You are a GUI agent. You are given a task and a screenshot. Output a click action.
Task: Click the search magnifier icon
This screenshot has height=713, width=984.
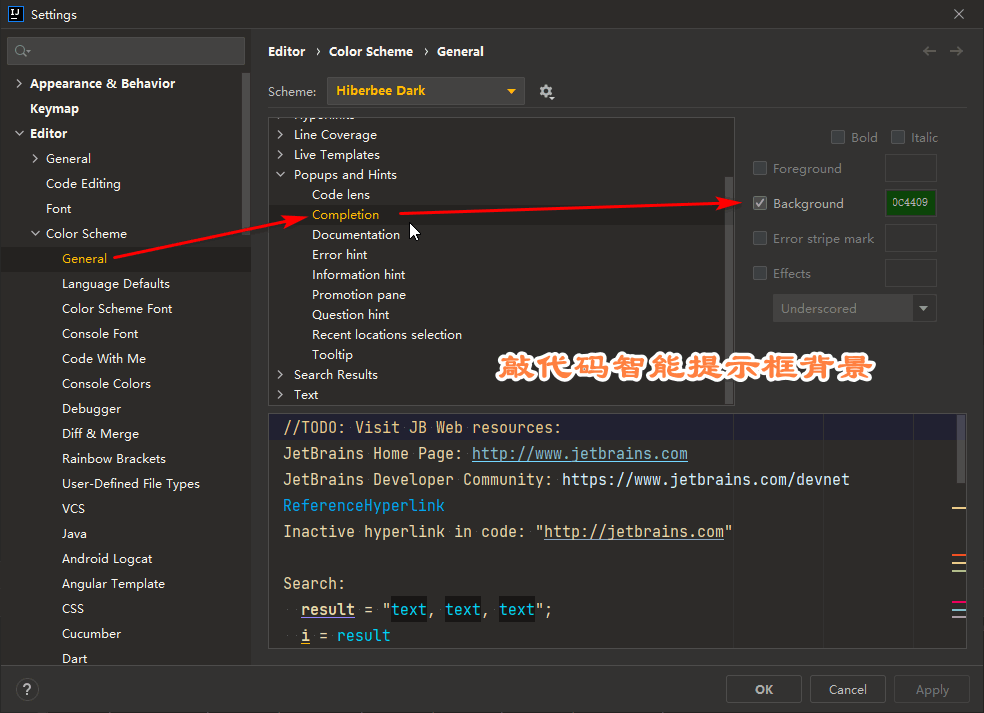click(x=22, y=51)
